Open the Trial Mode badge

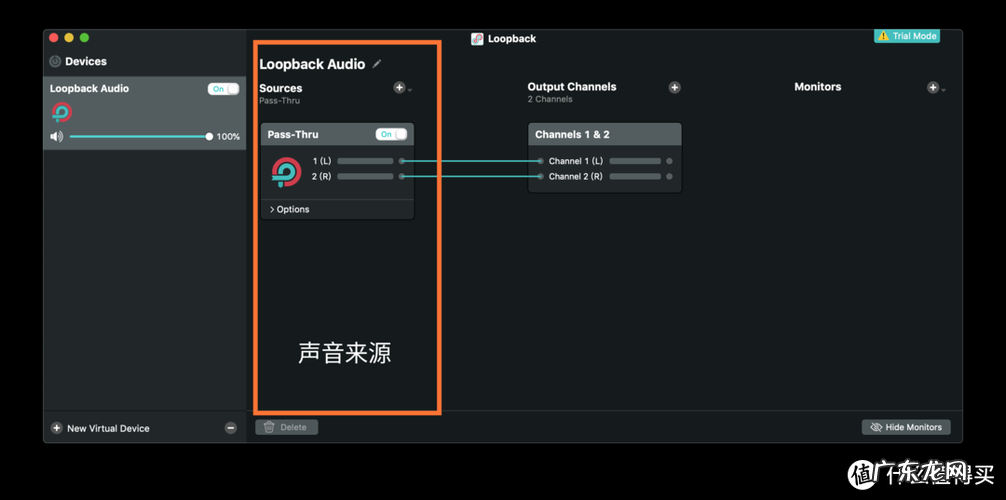[907, 36]
